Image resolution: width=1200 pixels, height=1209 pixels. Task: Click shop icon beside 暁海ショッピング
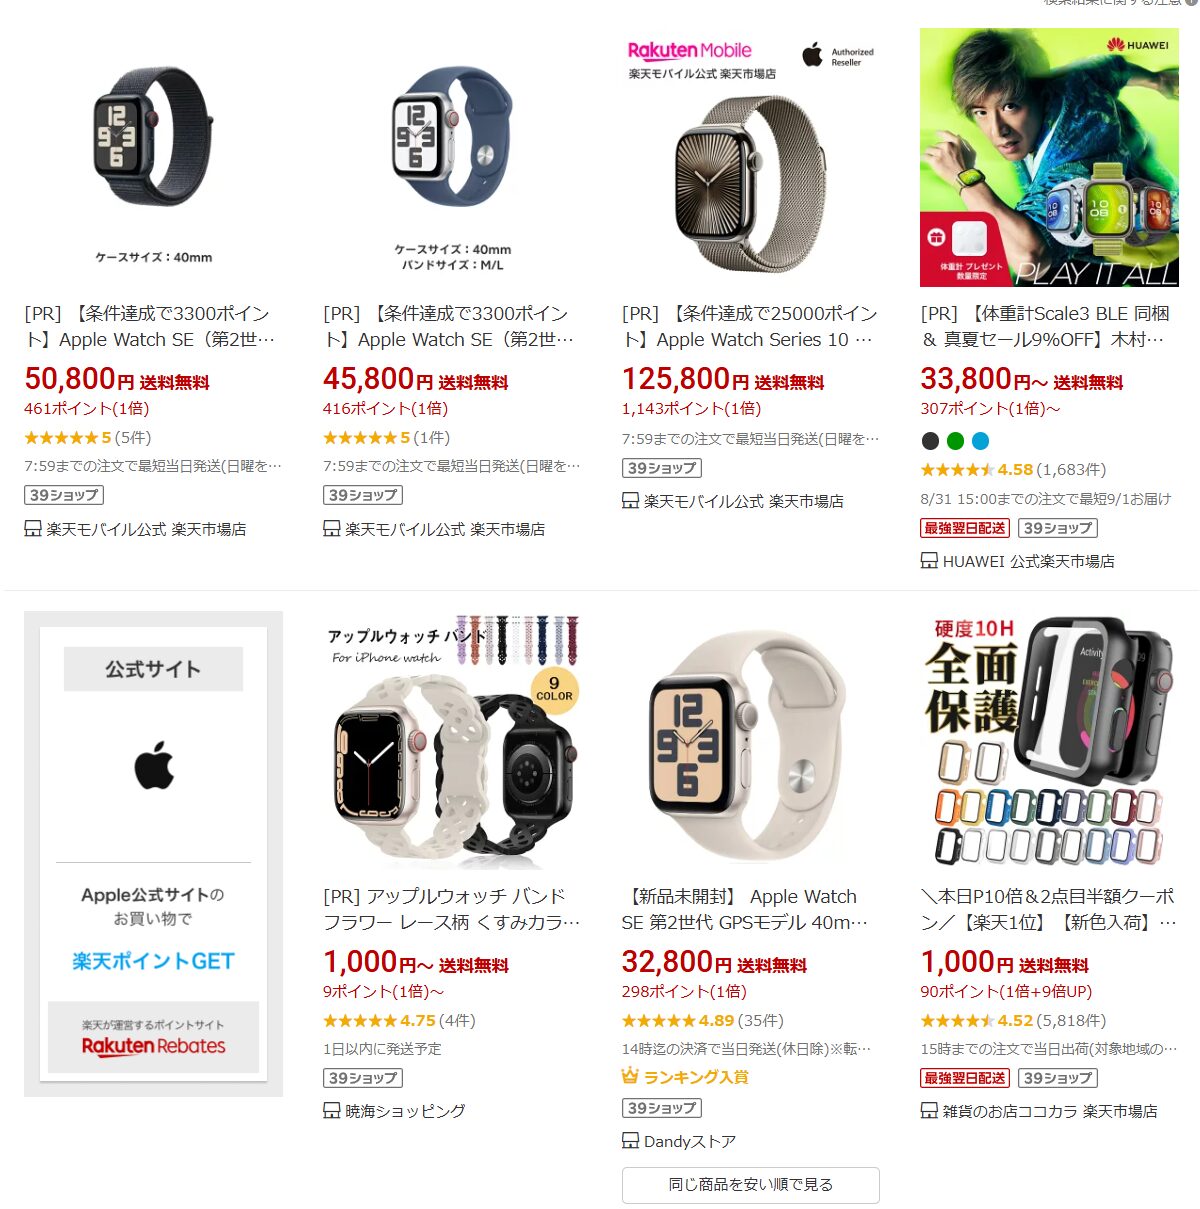332,1111
